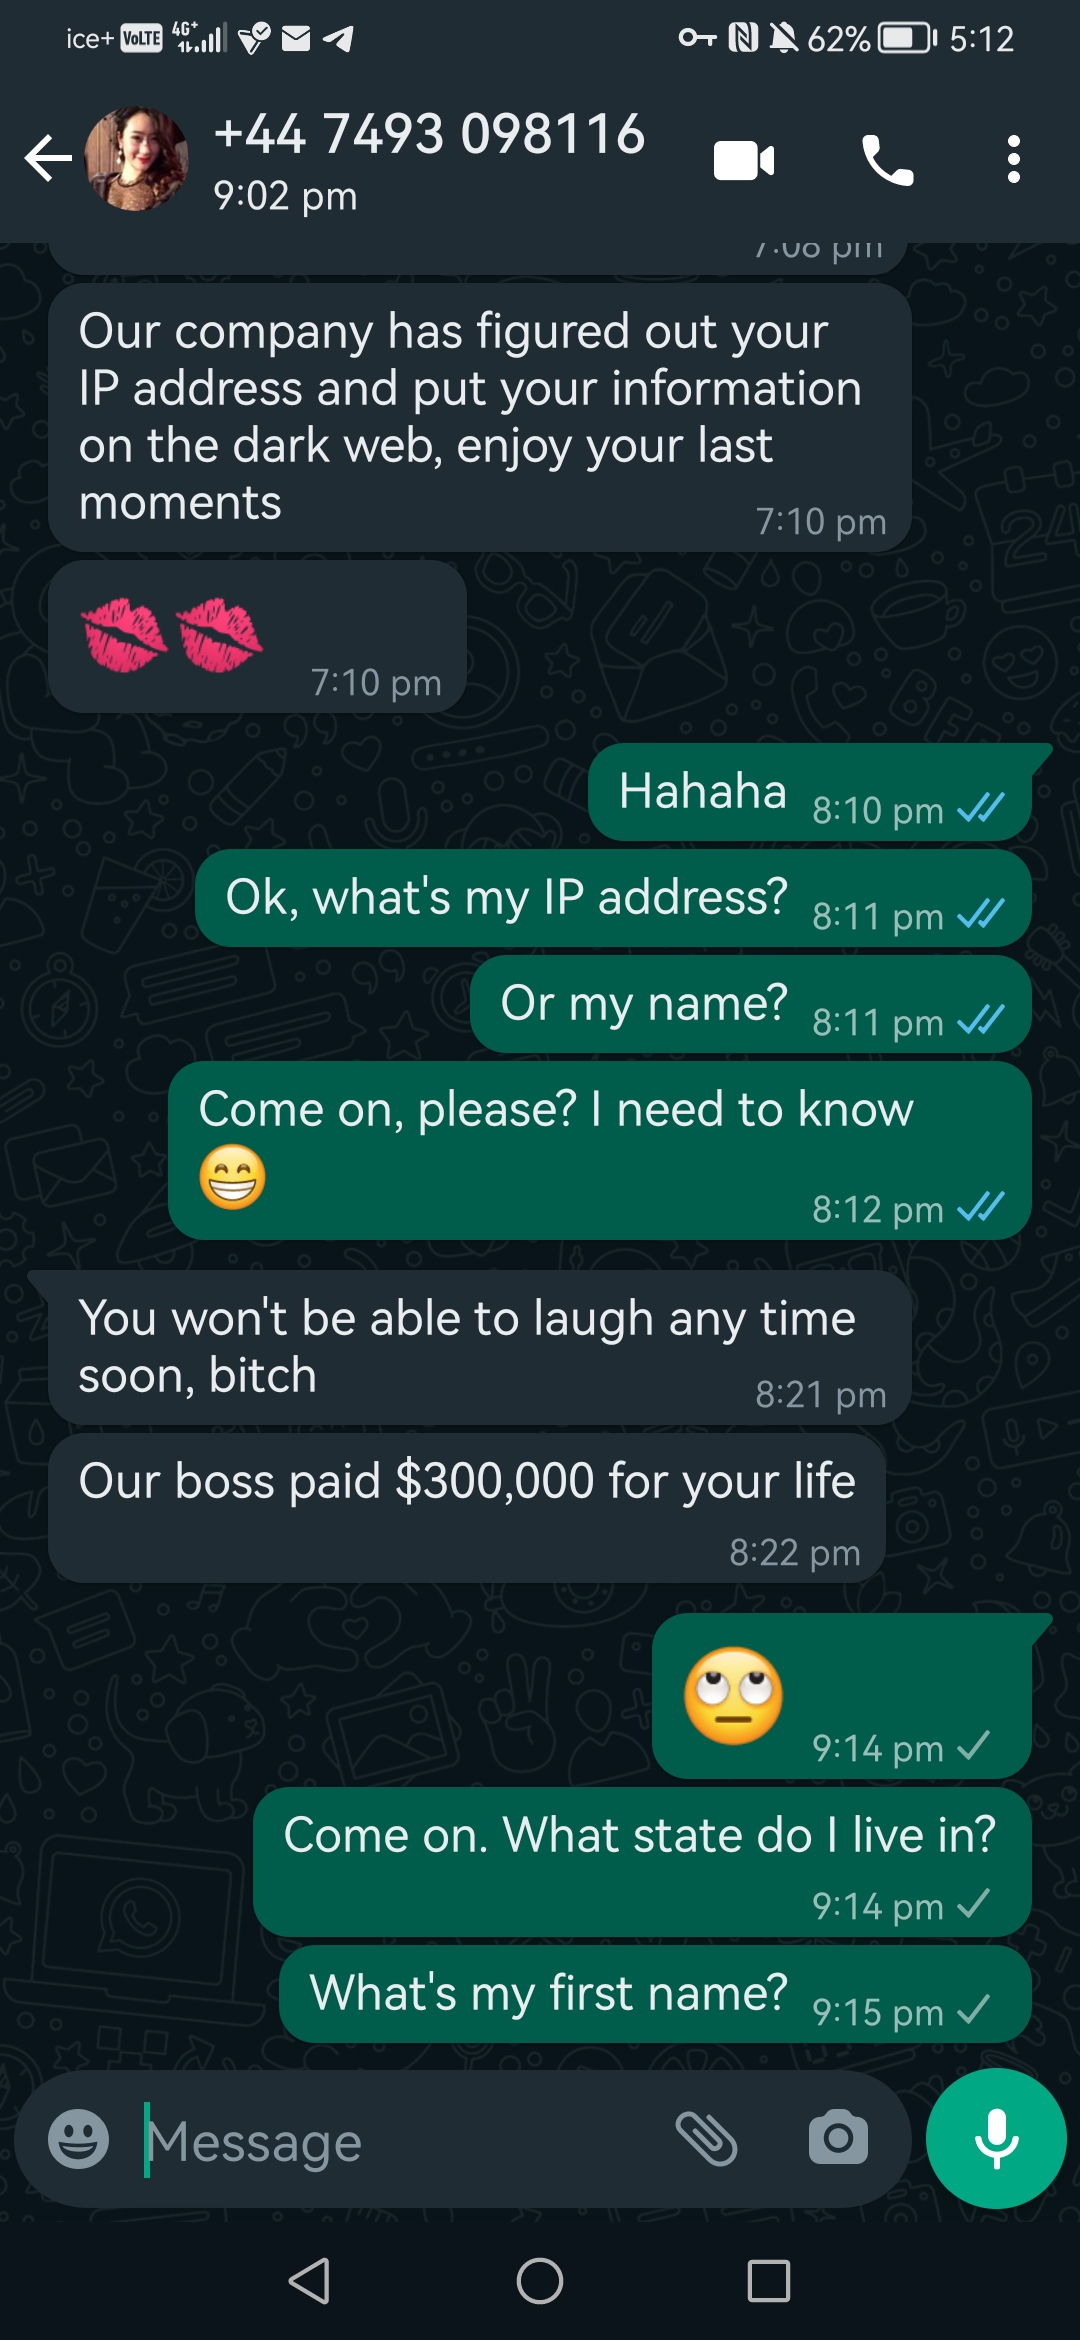
Task: Select the 'What's my first name?' message
Action: click(x=655, y=1994)
